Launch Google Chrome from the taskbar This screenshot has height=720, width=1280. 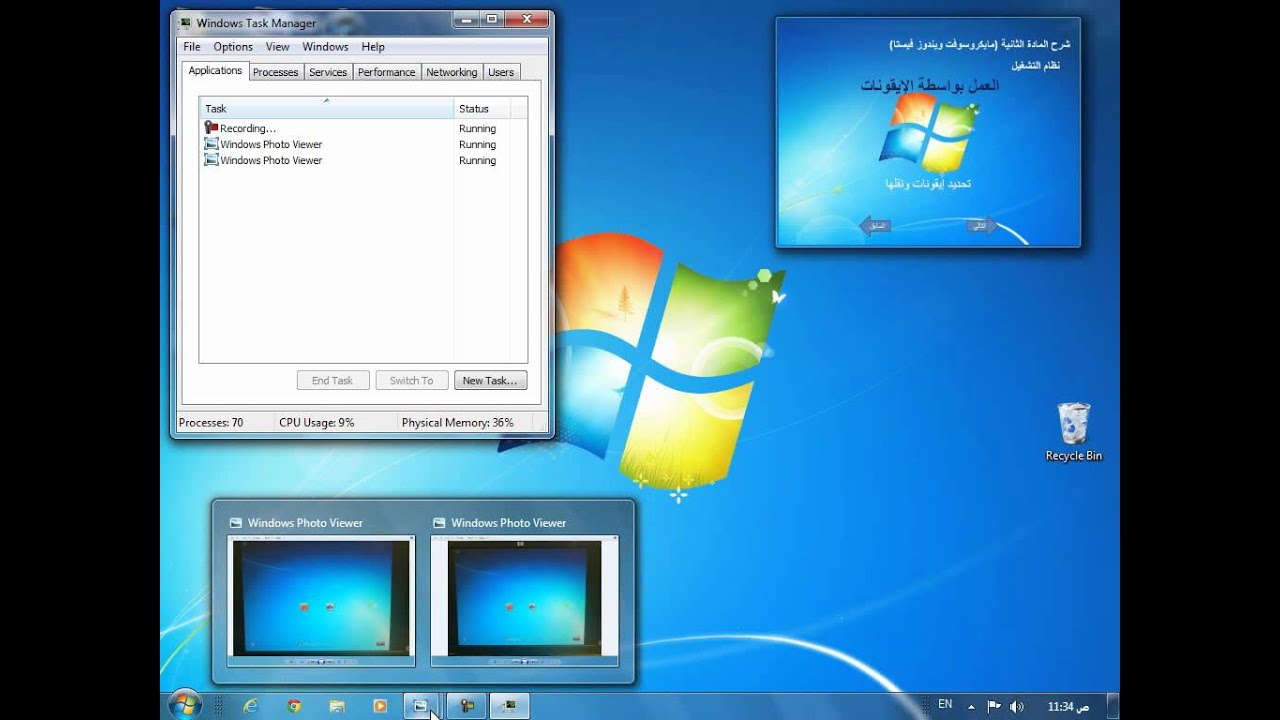pyautogui.click(x=294, y=706)
